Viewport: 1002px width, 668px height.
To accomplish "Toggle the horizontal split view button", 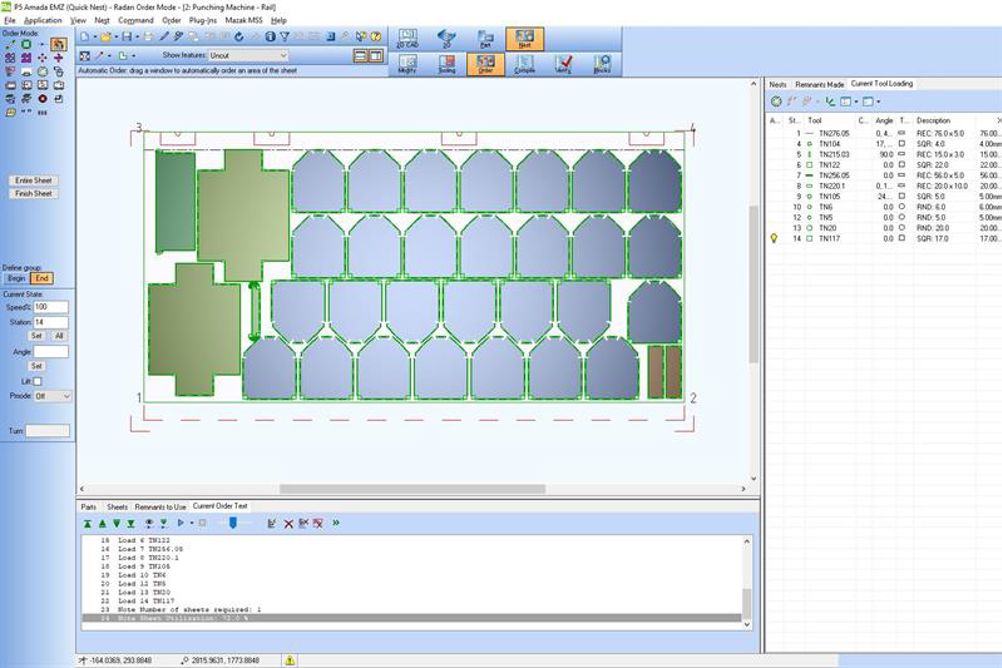I will (360, 56).
